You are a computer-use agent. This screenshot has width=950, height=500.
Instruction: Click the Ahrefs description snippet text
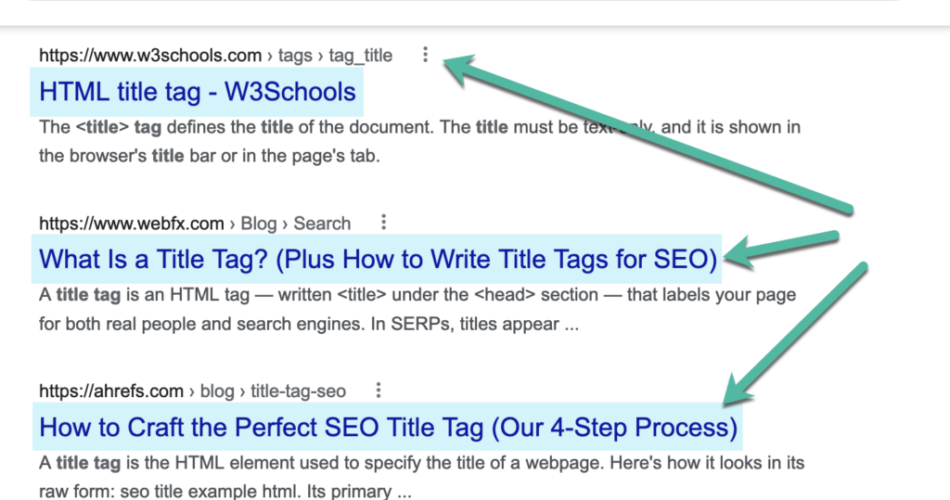[400, 477]
